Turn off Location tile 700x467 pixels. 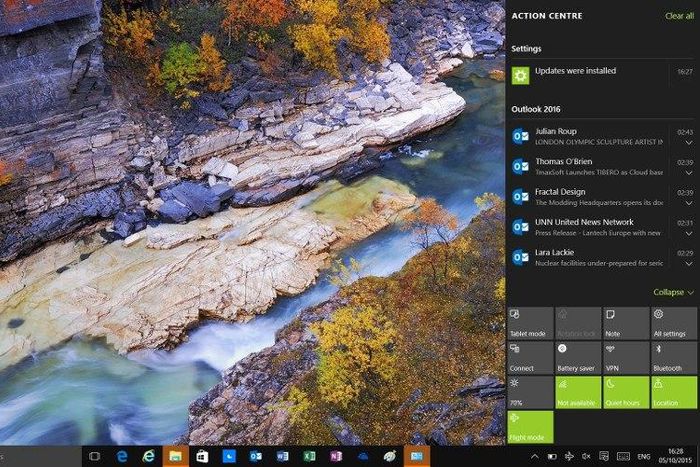coord(674,392)
